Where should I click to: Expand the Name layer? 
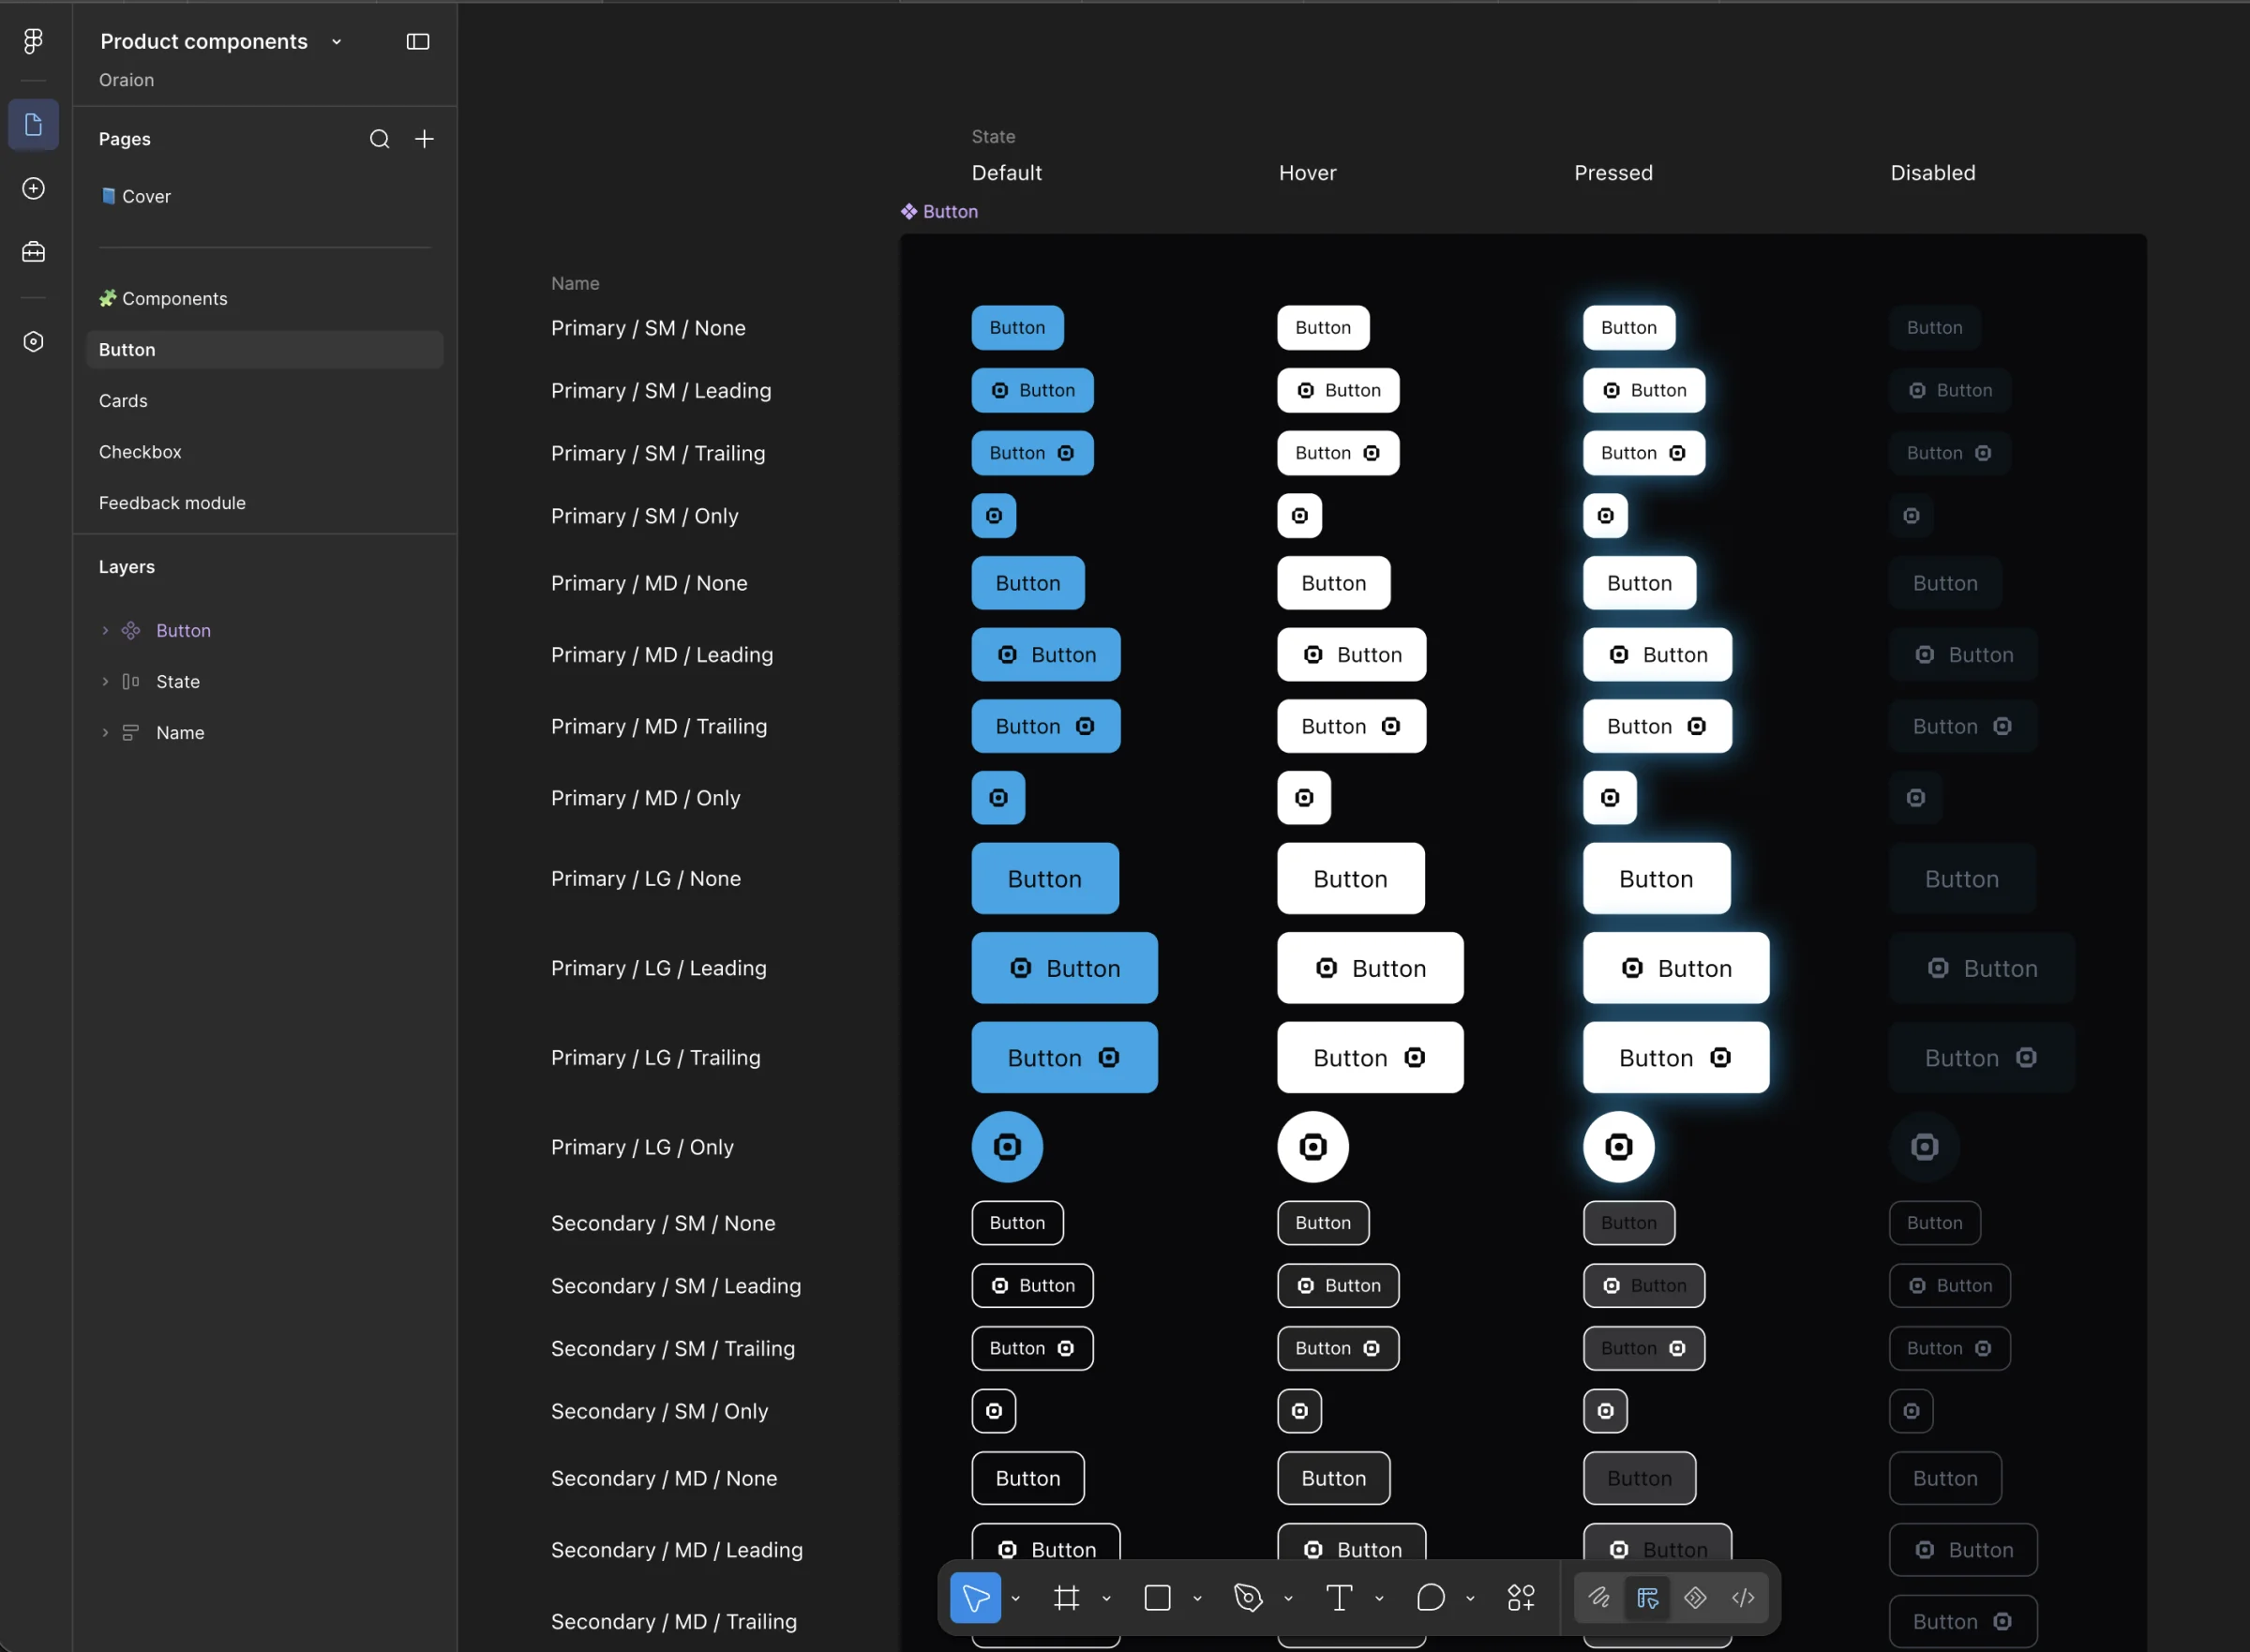pos(105,732)
